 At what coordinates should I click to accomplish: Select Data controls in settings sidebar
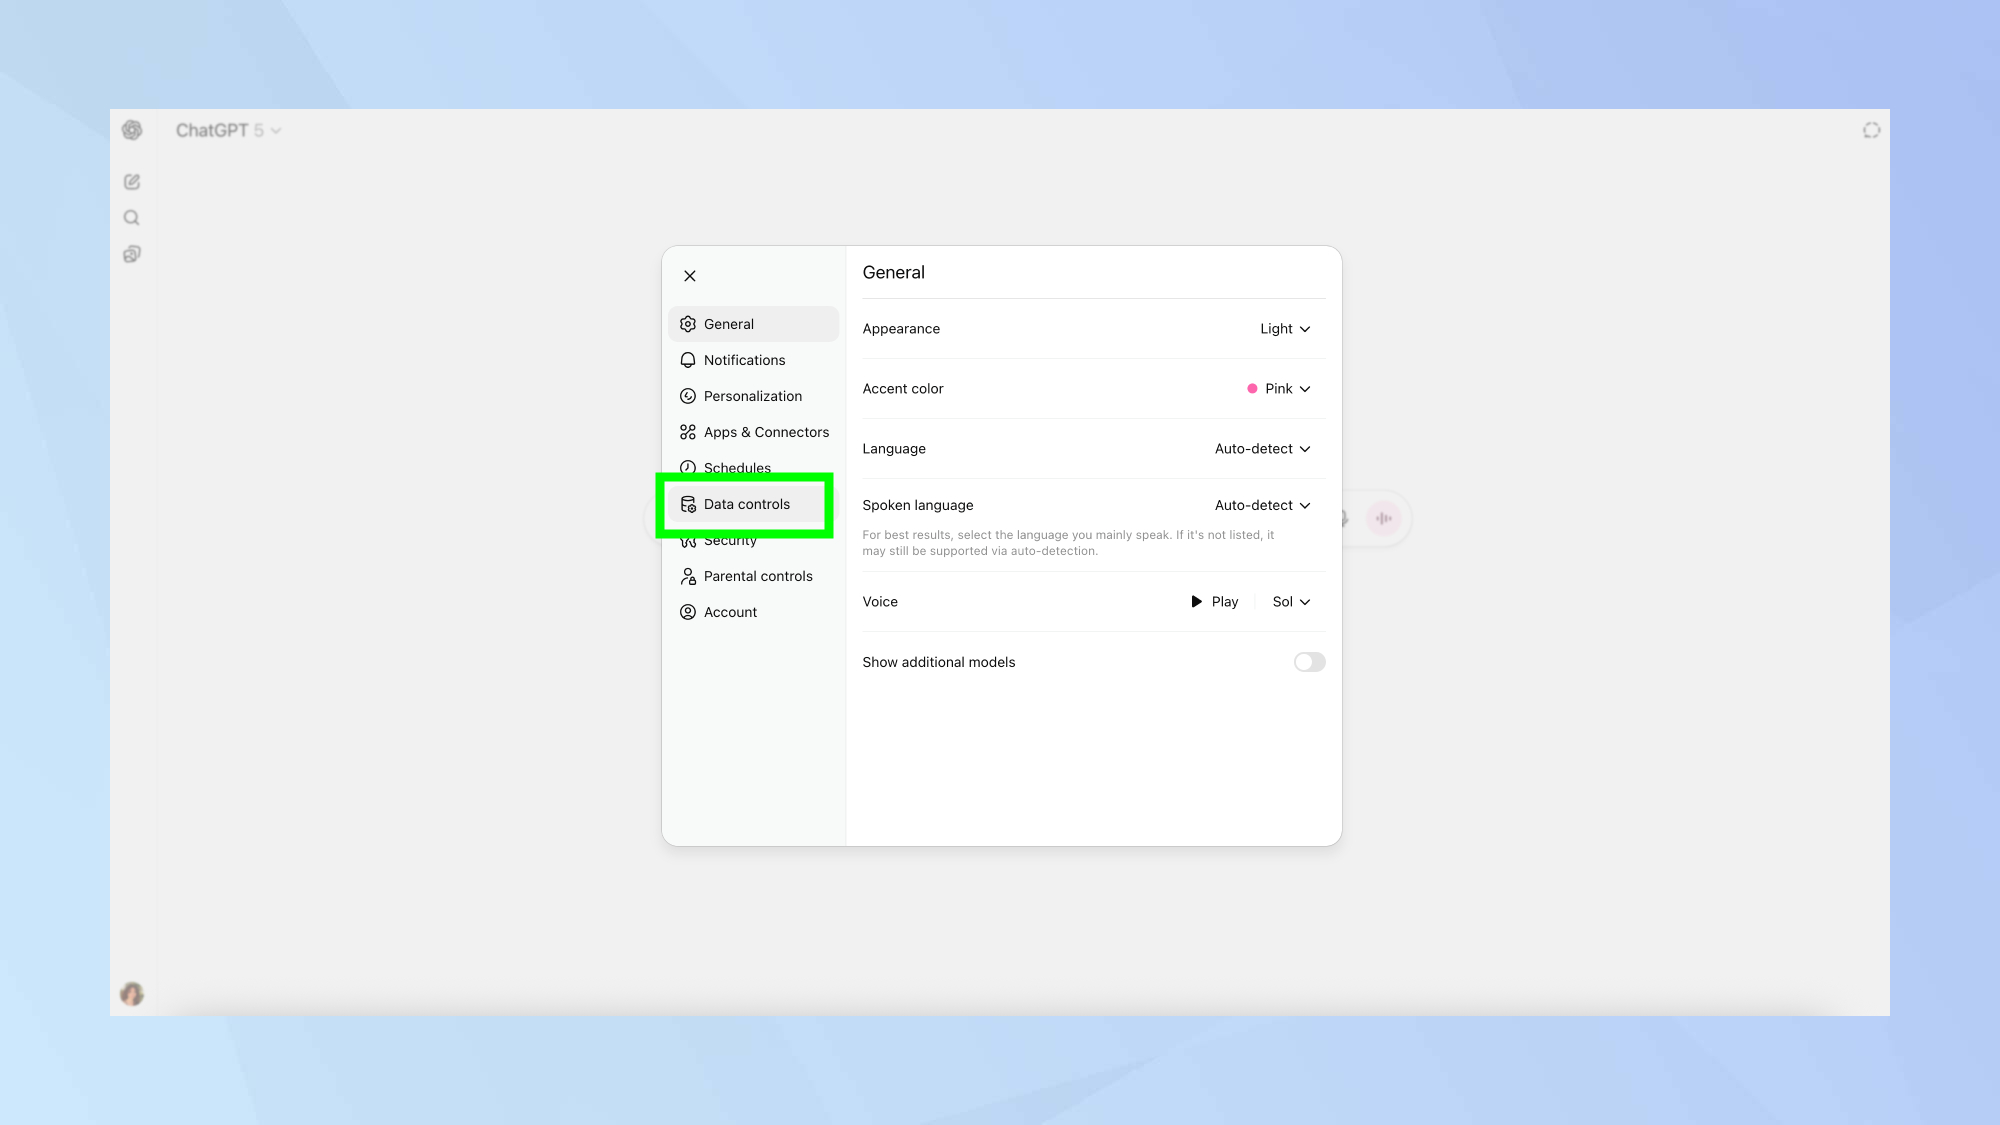[746, 504]
